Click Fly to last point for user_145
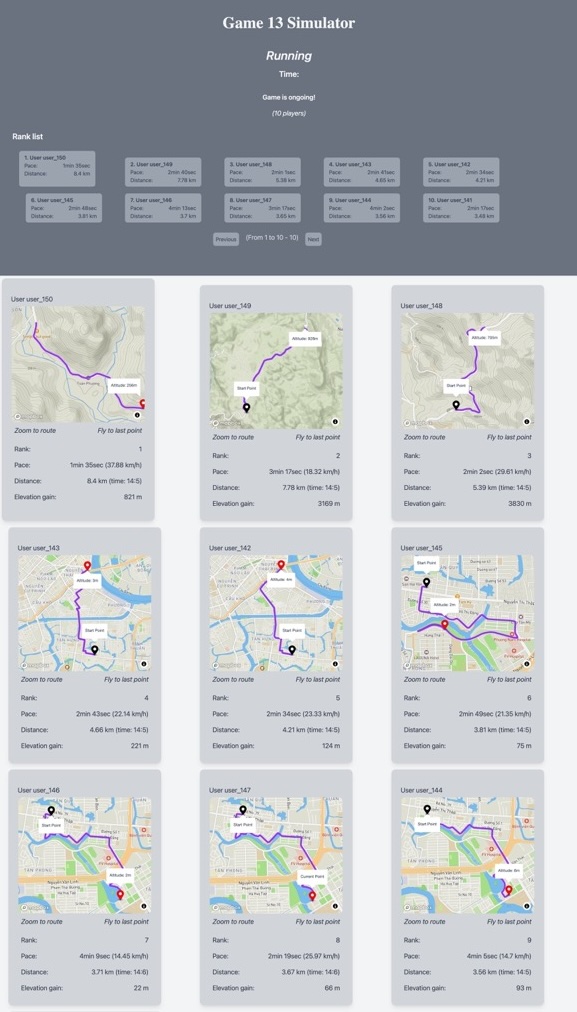Screen dimensions: 577x1012 [x=509, y=679]
